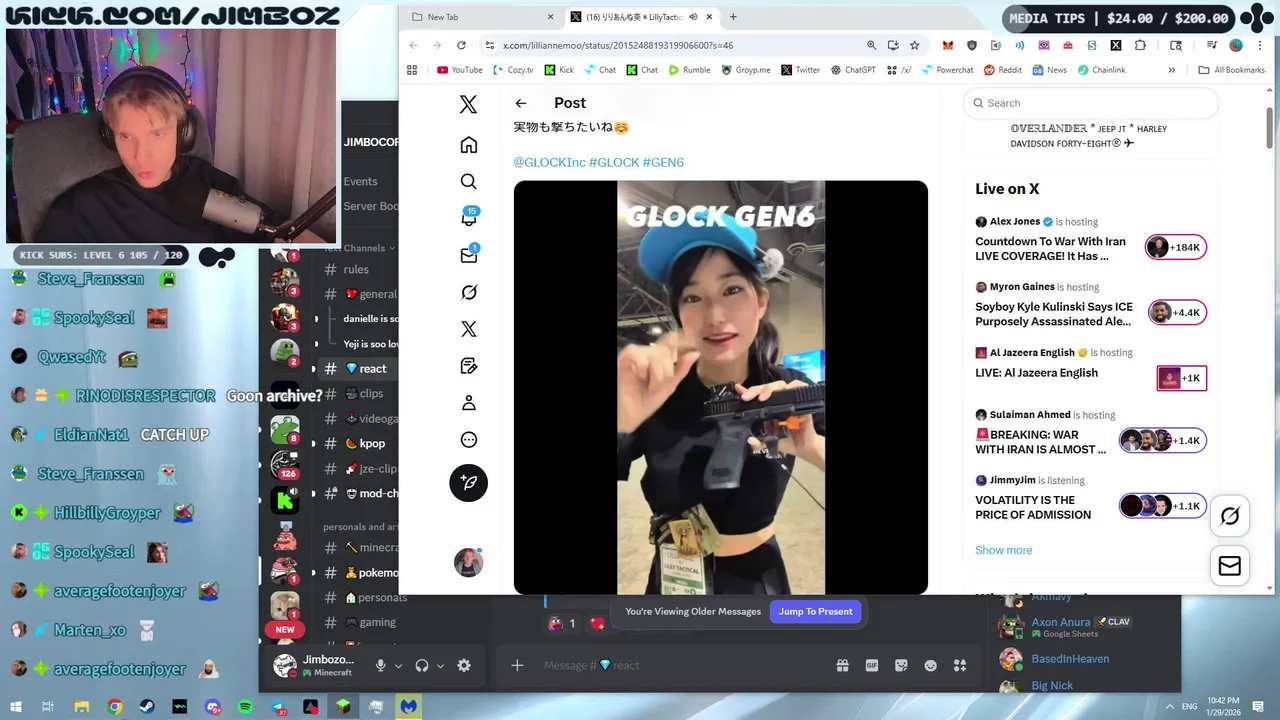This screenshot has height=720, width=1280.
Task: Click Jump To Present button
Action: click(815, 611)
